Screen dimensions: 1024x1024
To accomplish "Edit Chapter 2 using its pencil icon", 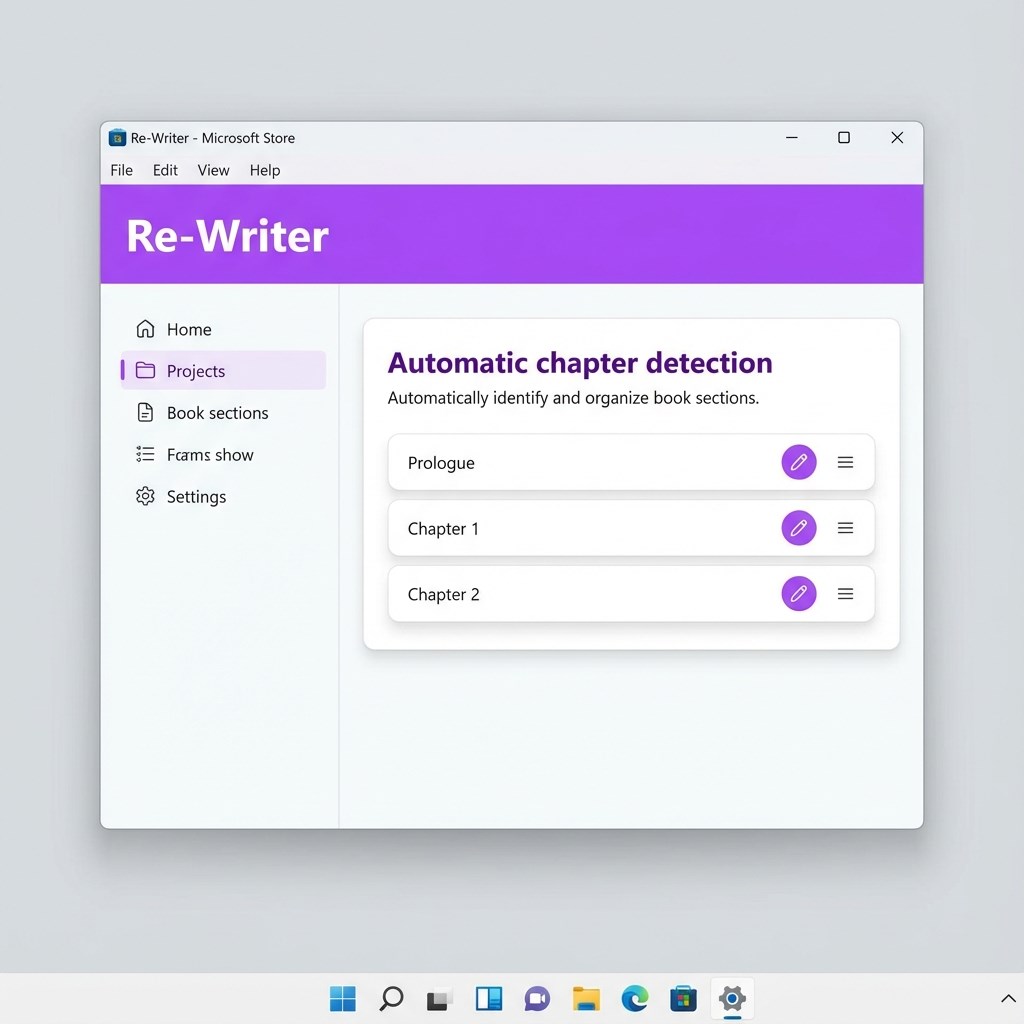I will [798, 593].
